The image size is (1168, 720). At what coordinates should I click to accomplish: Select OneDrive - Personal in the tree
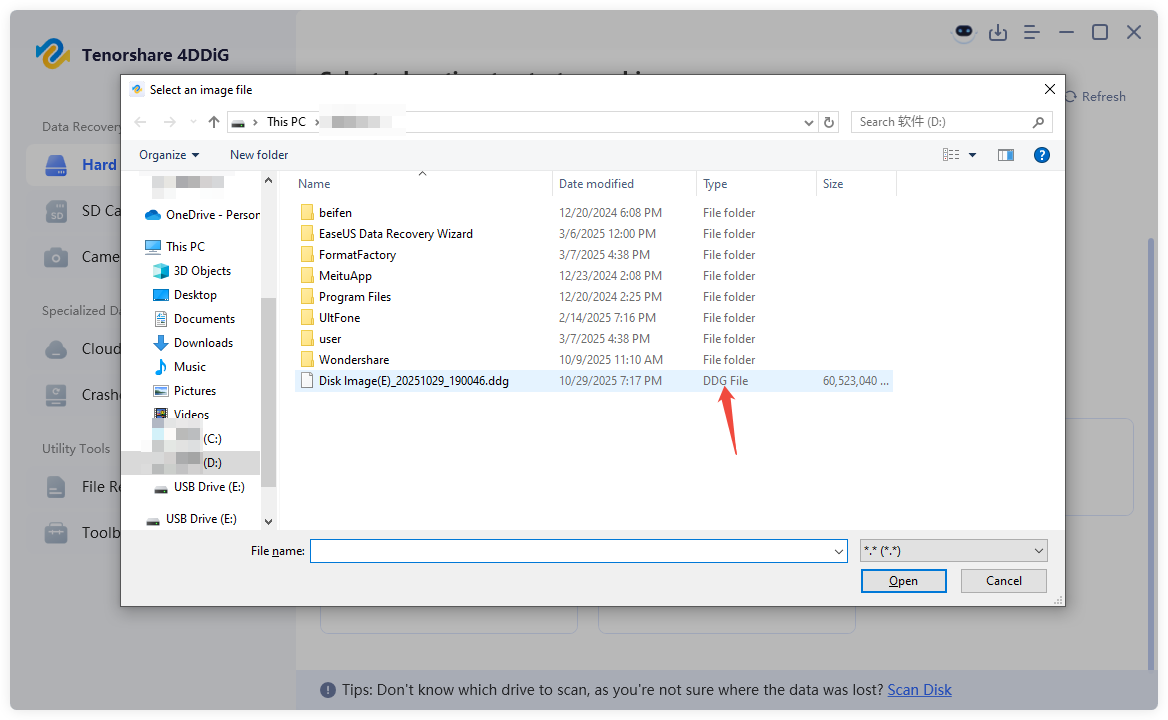[203, 215]
